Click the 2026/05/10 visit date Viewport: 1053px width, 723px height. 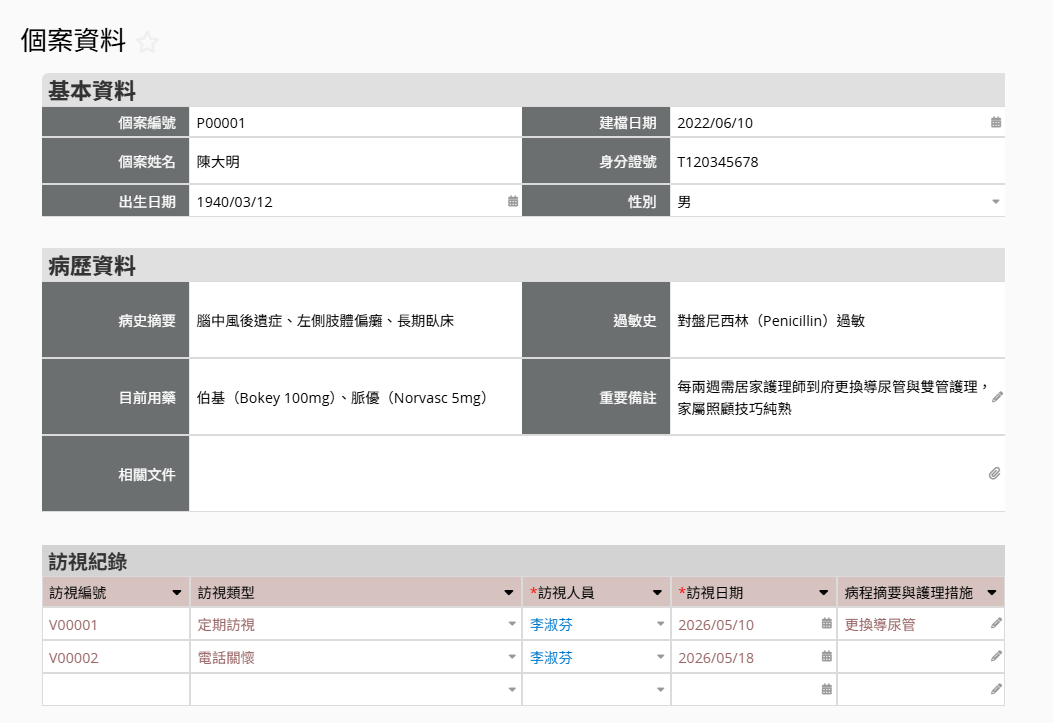716,625
